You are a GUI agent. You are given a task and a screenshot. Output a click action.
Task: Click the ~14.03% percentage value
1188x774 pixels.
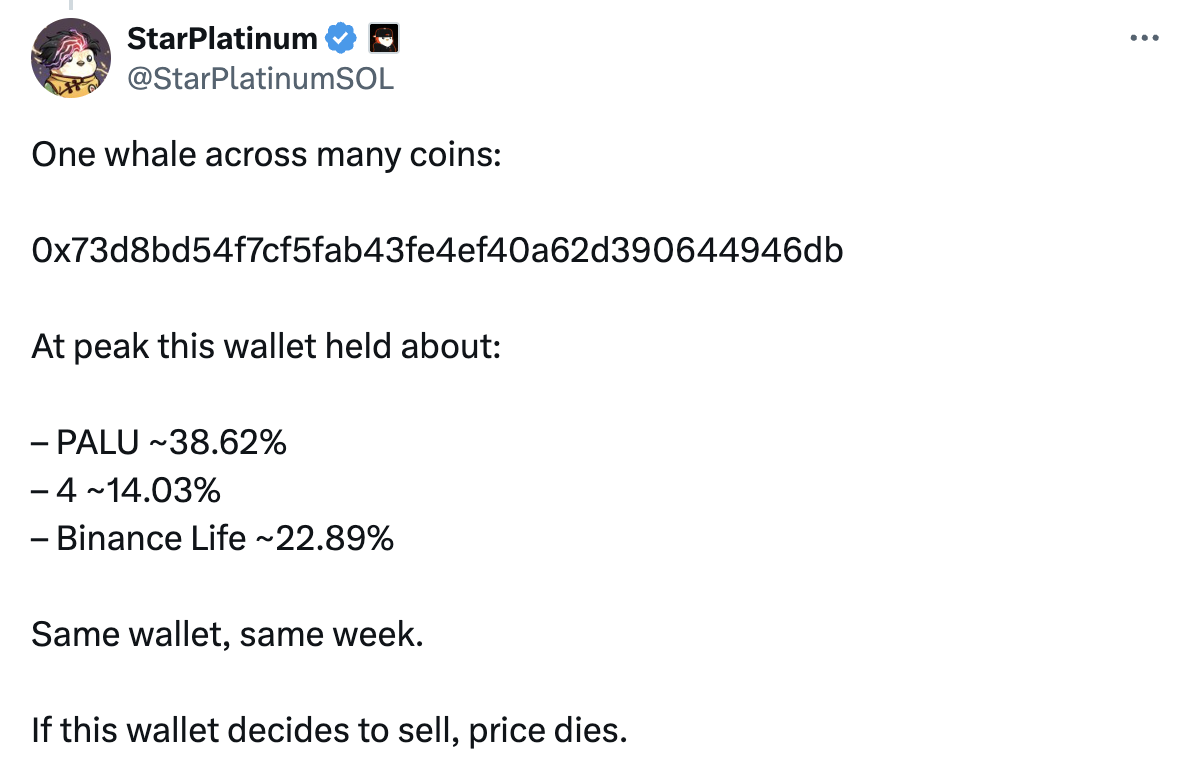(151, 491)
